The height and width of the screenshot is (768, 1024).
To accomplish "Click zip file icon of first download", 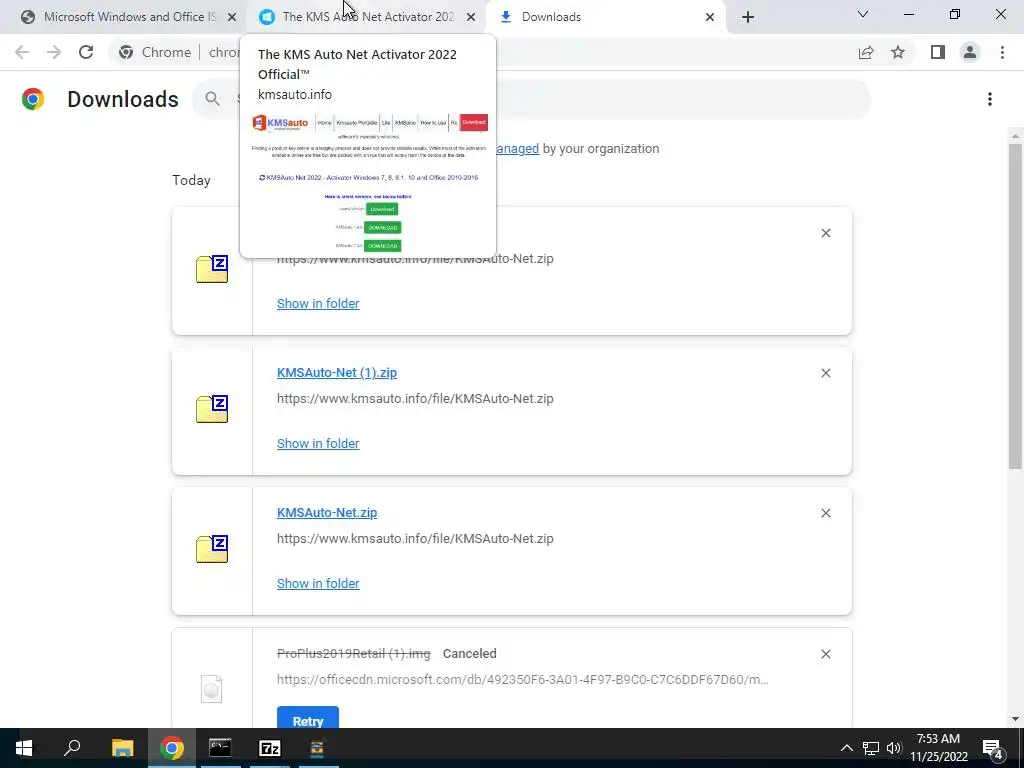I will coord(212,269).
